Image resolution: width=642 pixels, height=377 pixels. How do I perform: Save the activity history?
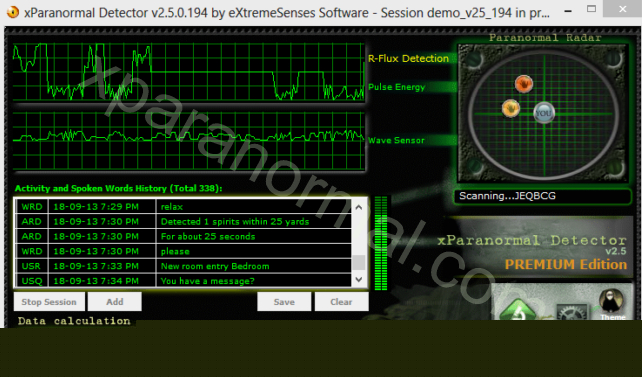[284, 302]
